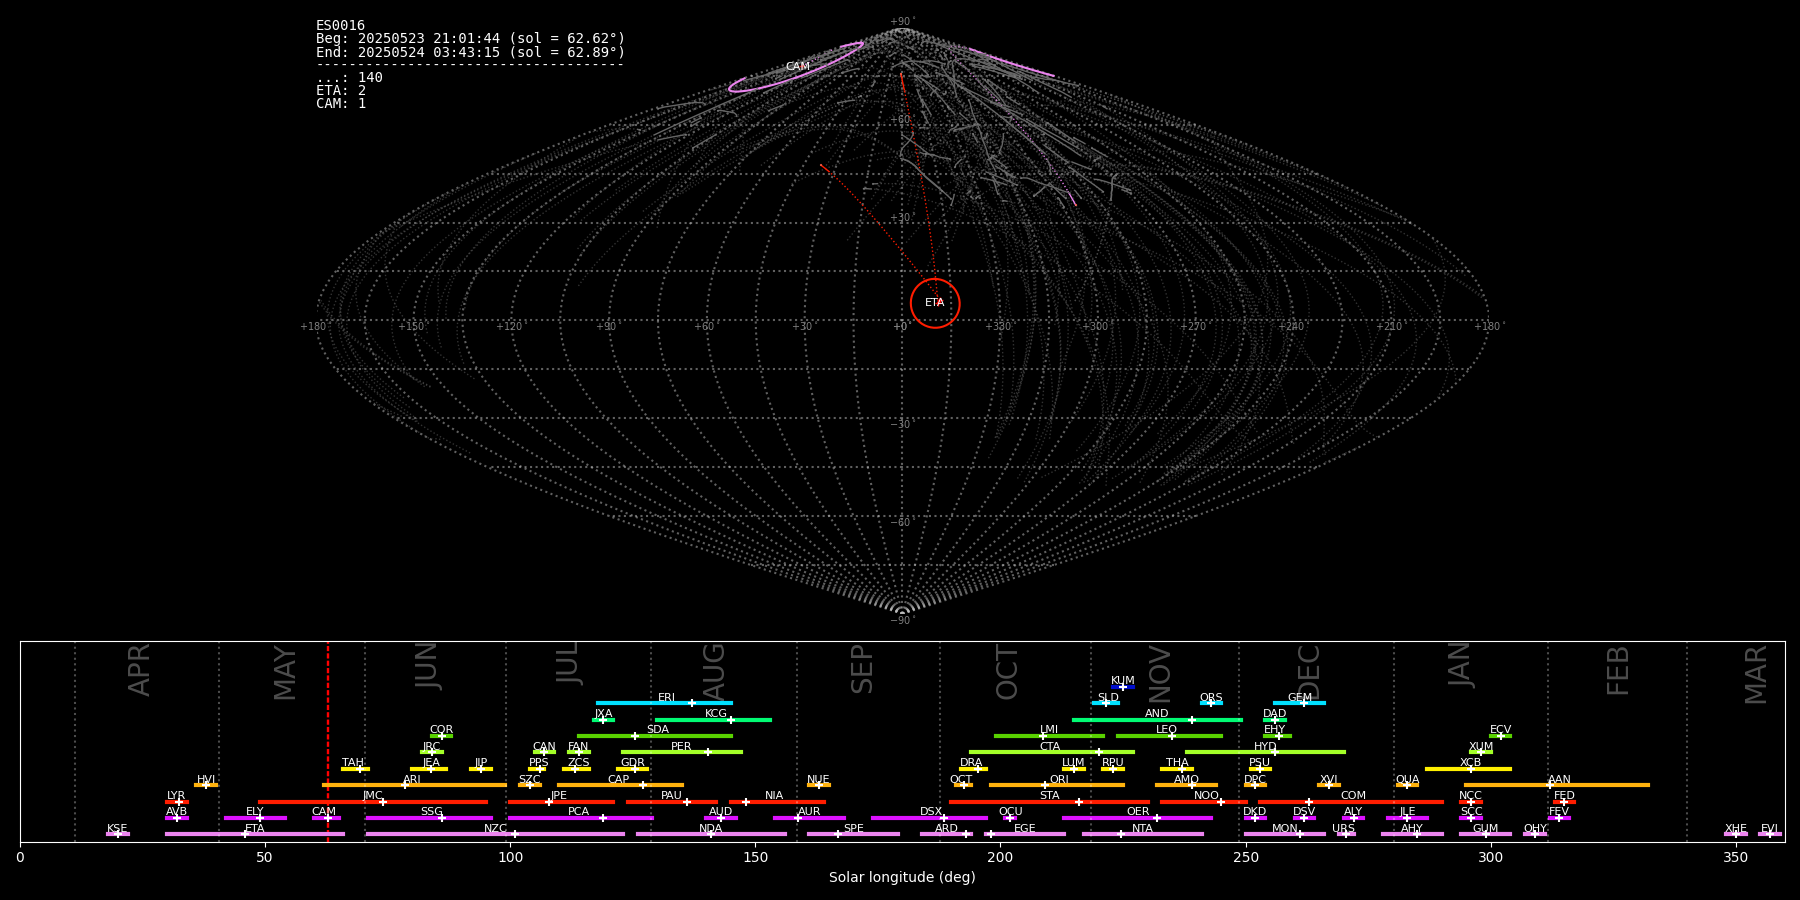The image size is (1800, 900).
Task: Click the NTA shower label
Action: 1142,828
